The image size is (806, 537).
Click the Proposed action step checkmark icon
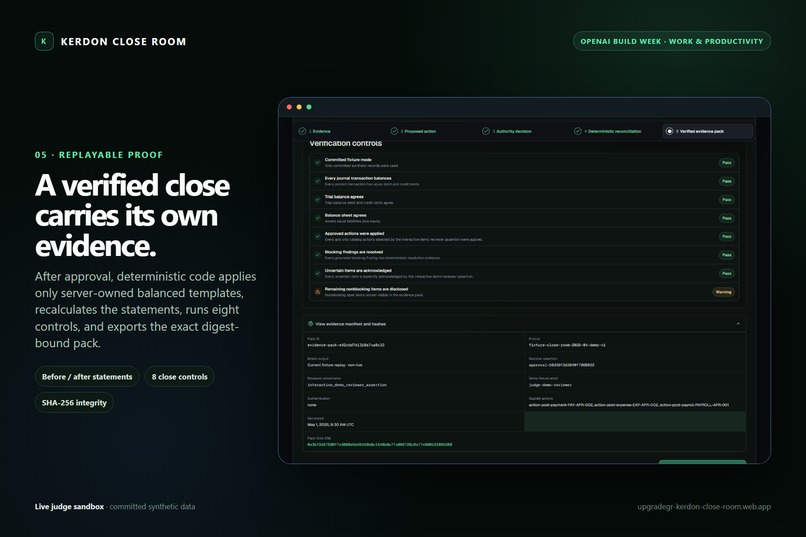click(x=394, y=131)
